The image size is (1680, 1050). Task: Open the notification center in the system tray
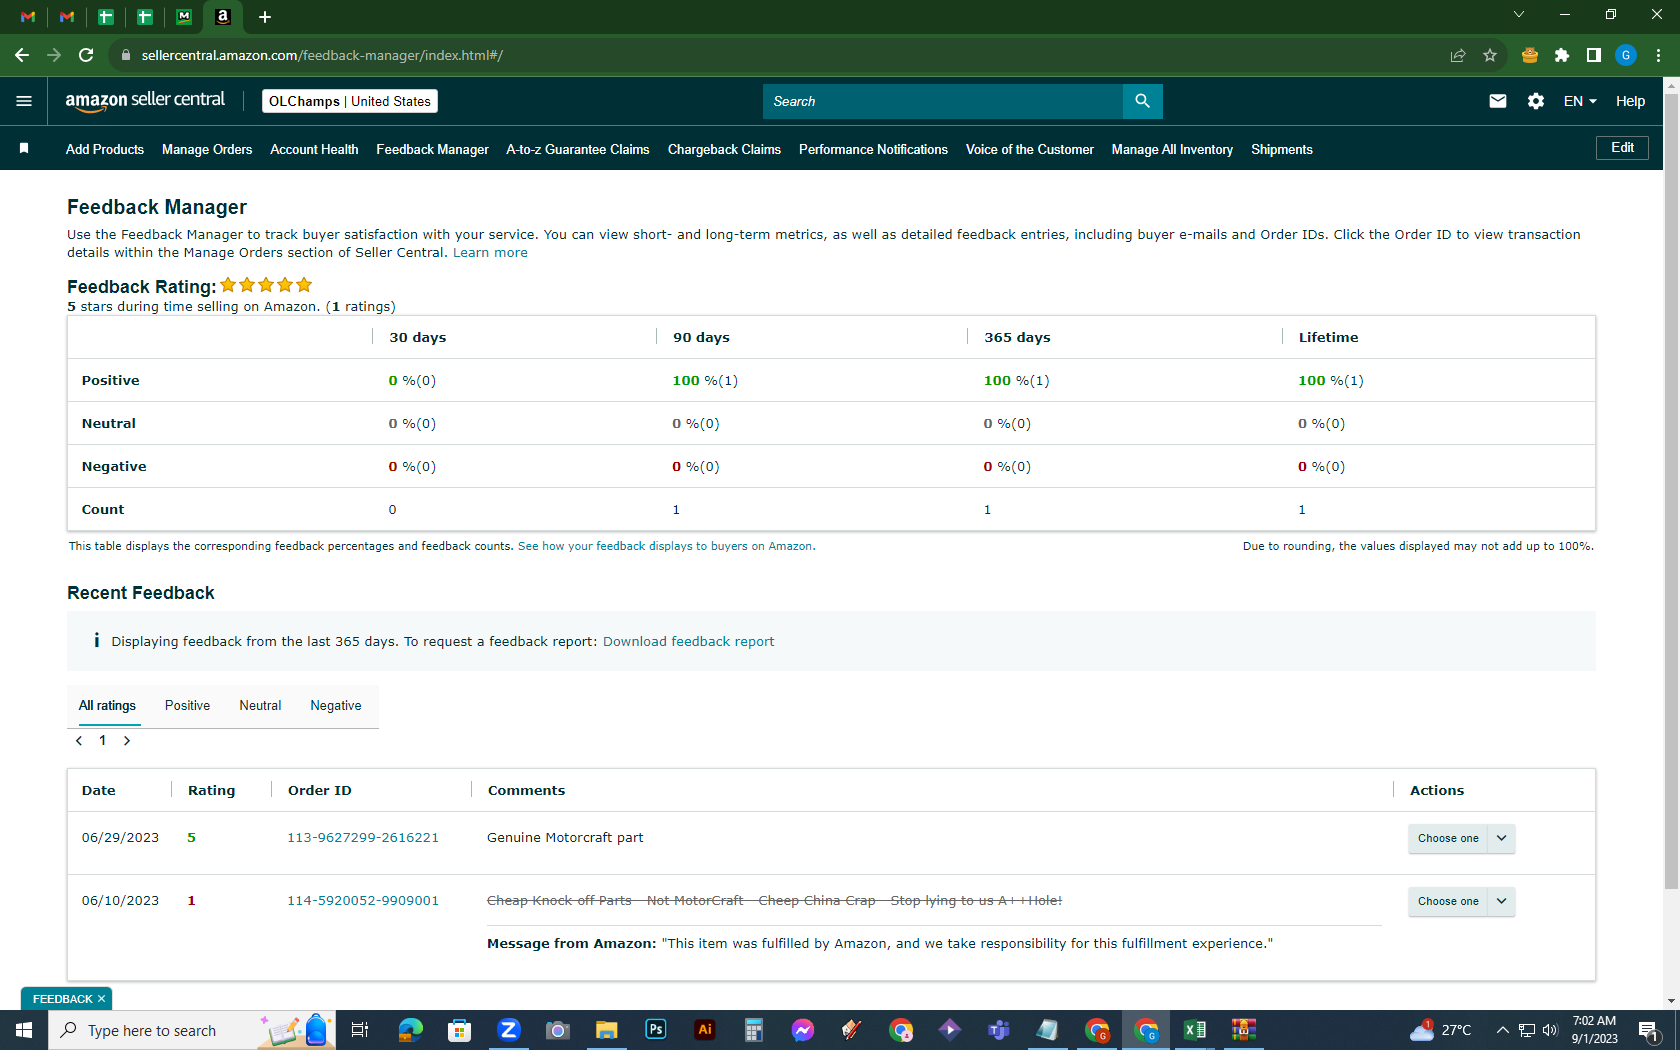[1649, 1030]
